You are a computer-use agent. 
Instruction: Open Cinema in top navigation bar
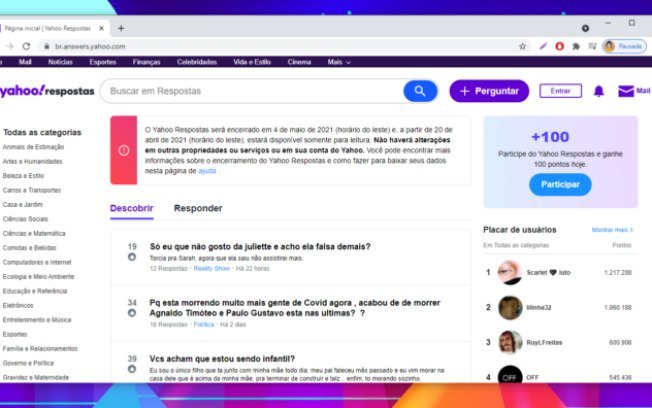[x=299, y=62]
